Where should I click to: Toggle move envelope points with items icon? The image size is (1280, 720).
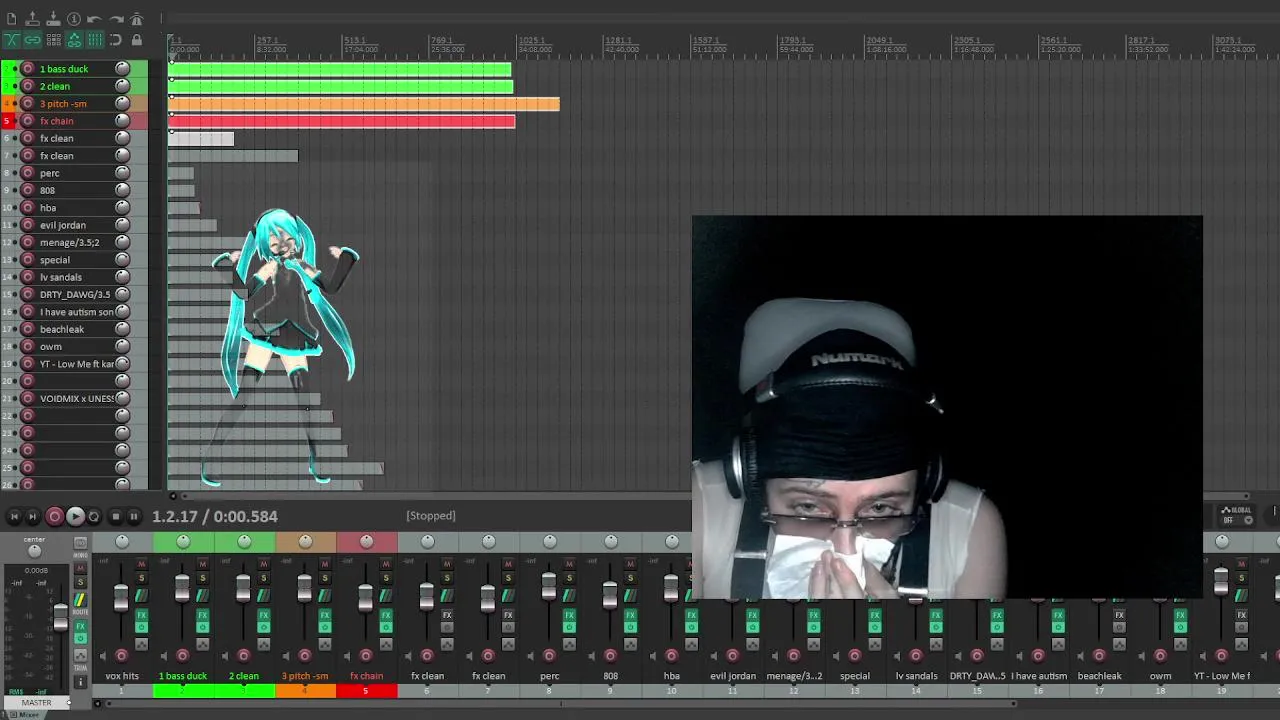[74, 40]
